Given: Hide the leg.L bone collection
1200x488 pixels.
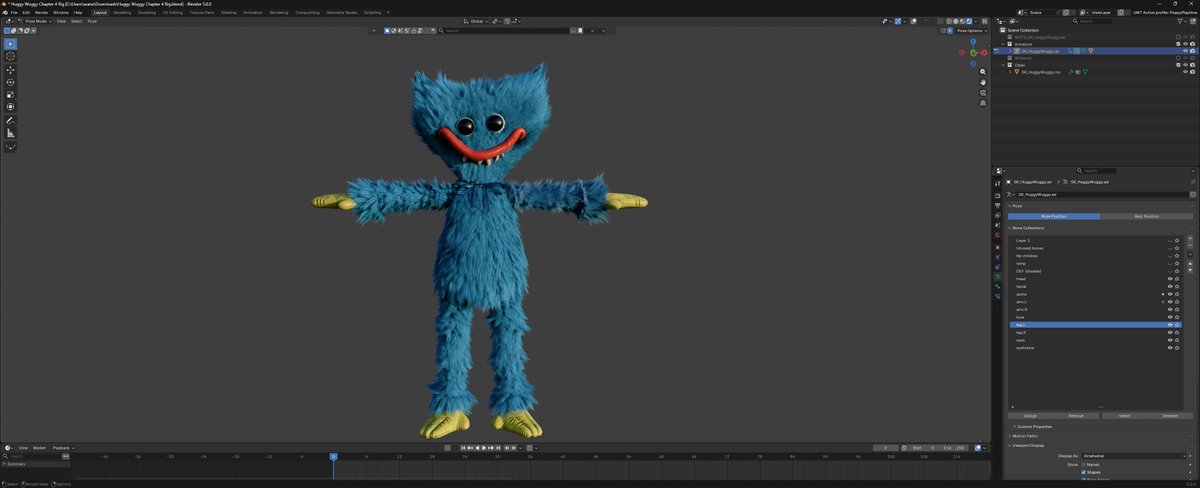Looking at the screenshot, I should (1170, 325).
